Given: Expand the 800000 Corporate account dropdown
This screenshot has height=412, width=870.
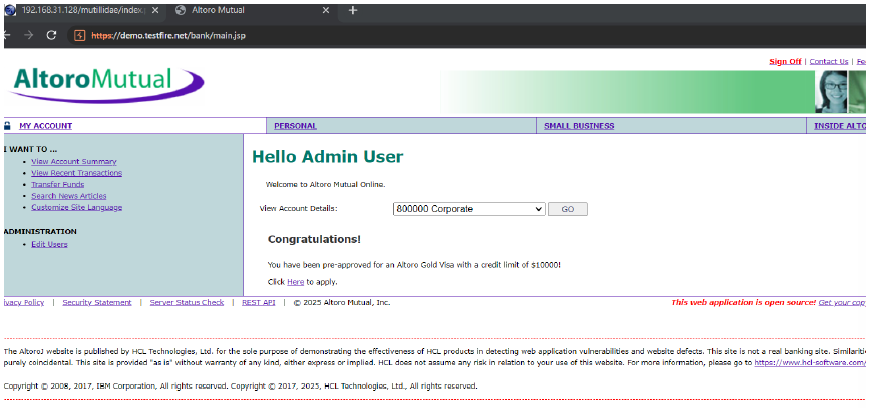Looking at the screenshot, I should point(469,209).
